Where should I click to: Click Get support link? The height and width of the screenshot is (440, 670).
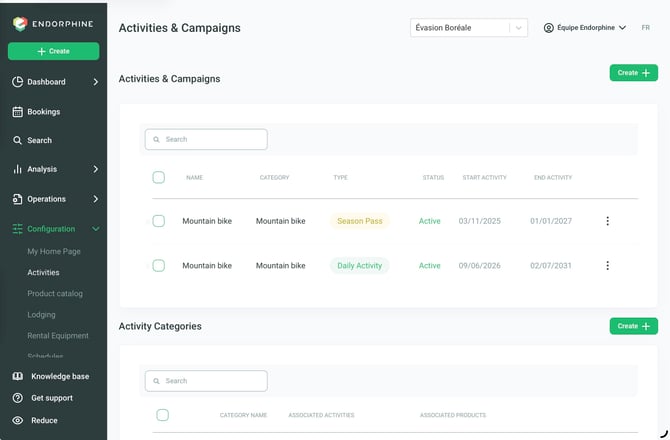point(52,398)
